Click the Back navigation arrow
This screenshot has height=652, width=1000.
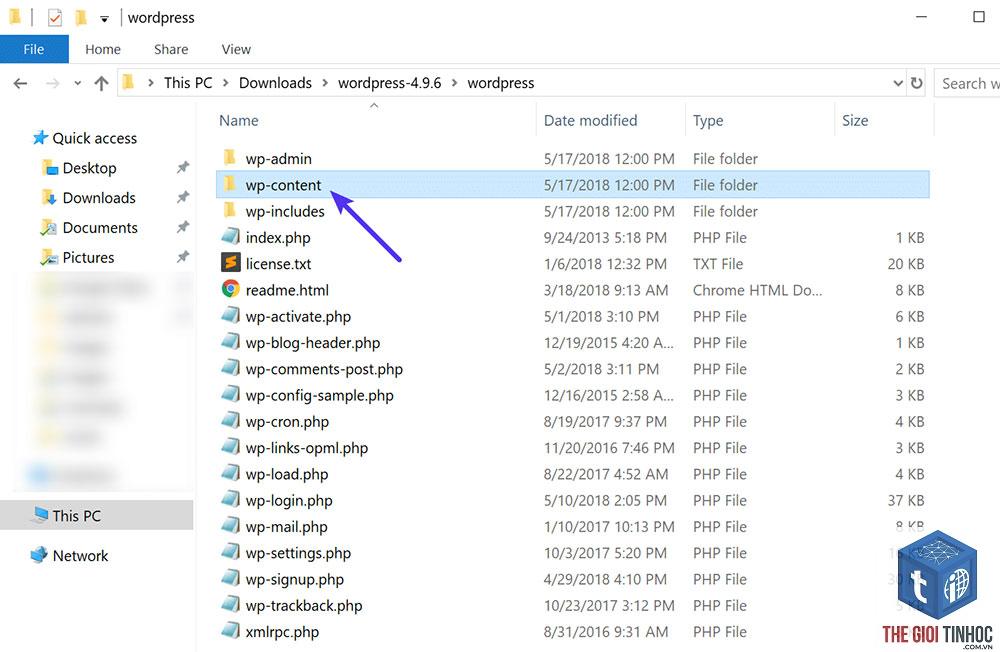coord(20,84)
